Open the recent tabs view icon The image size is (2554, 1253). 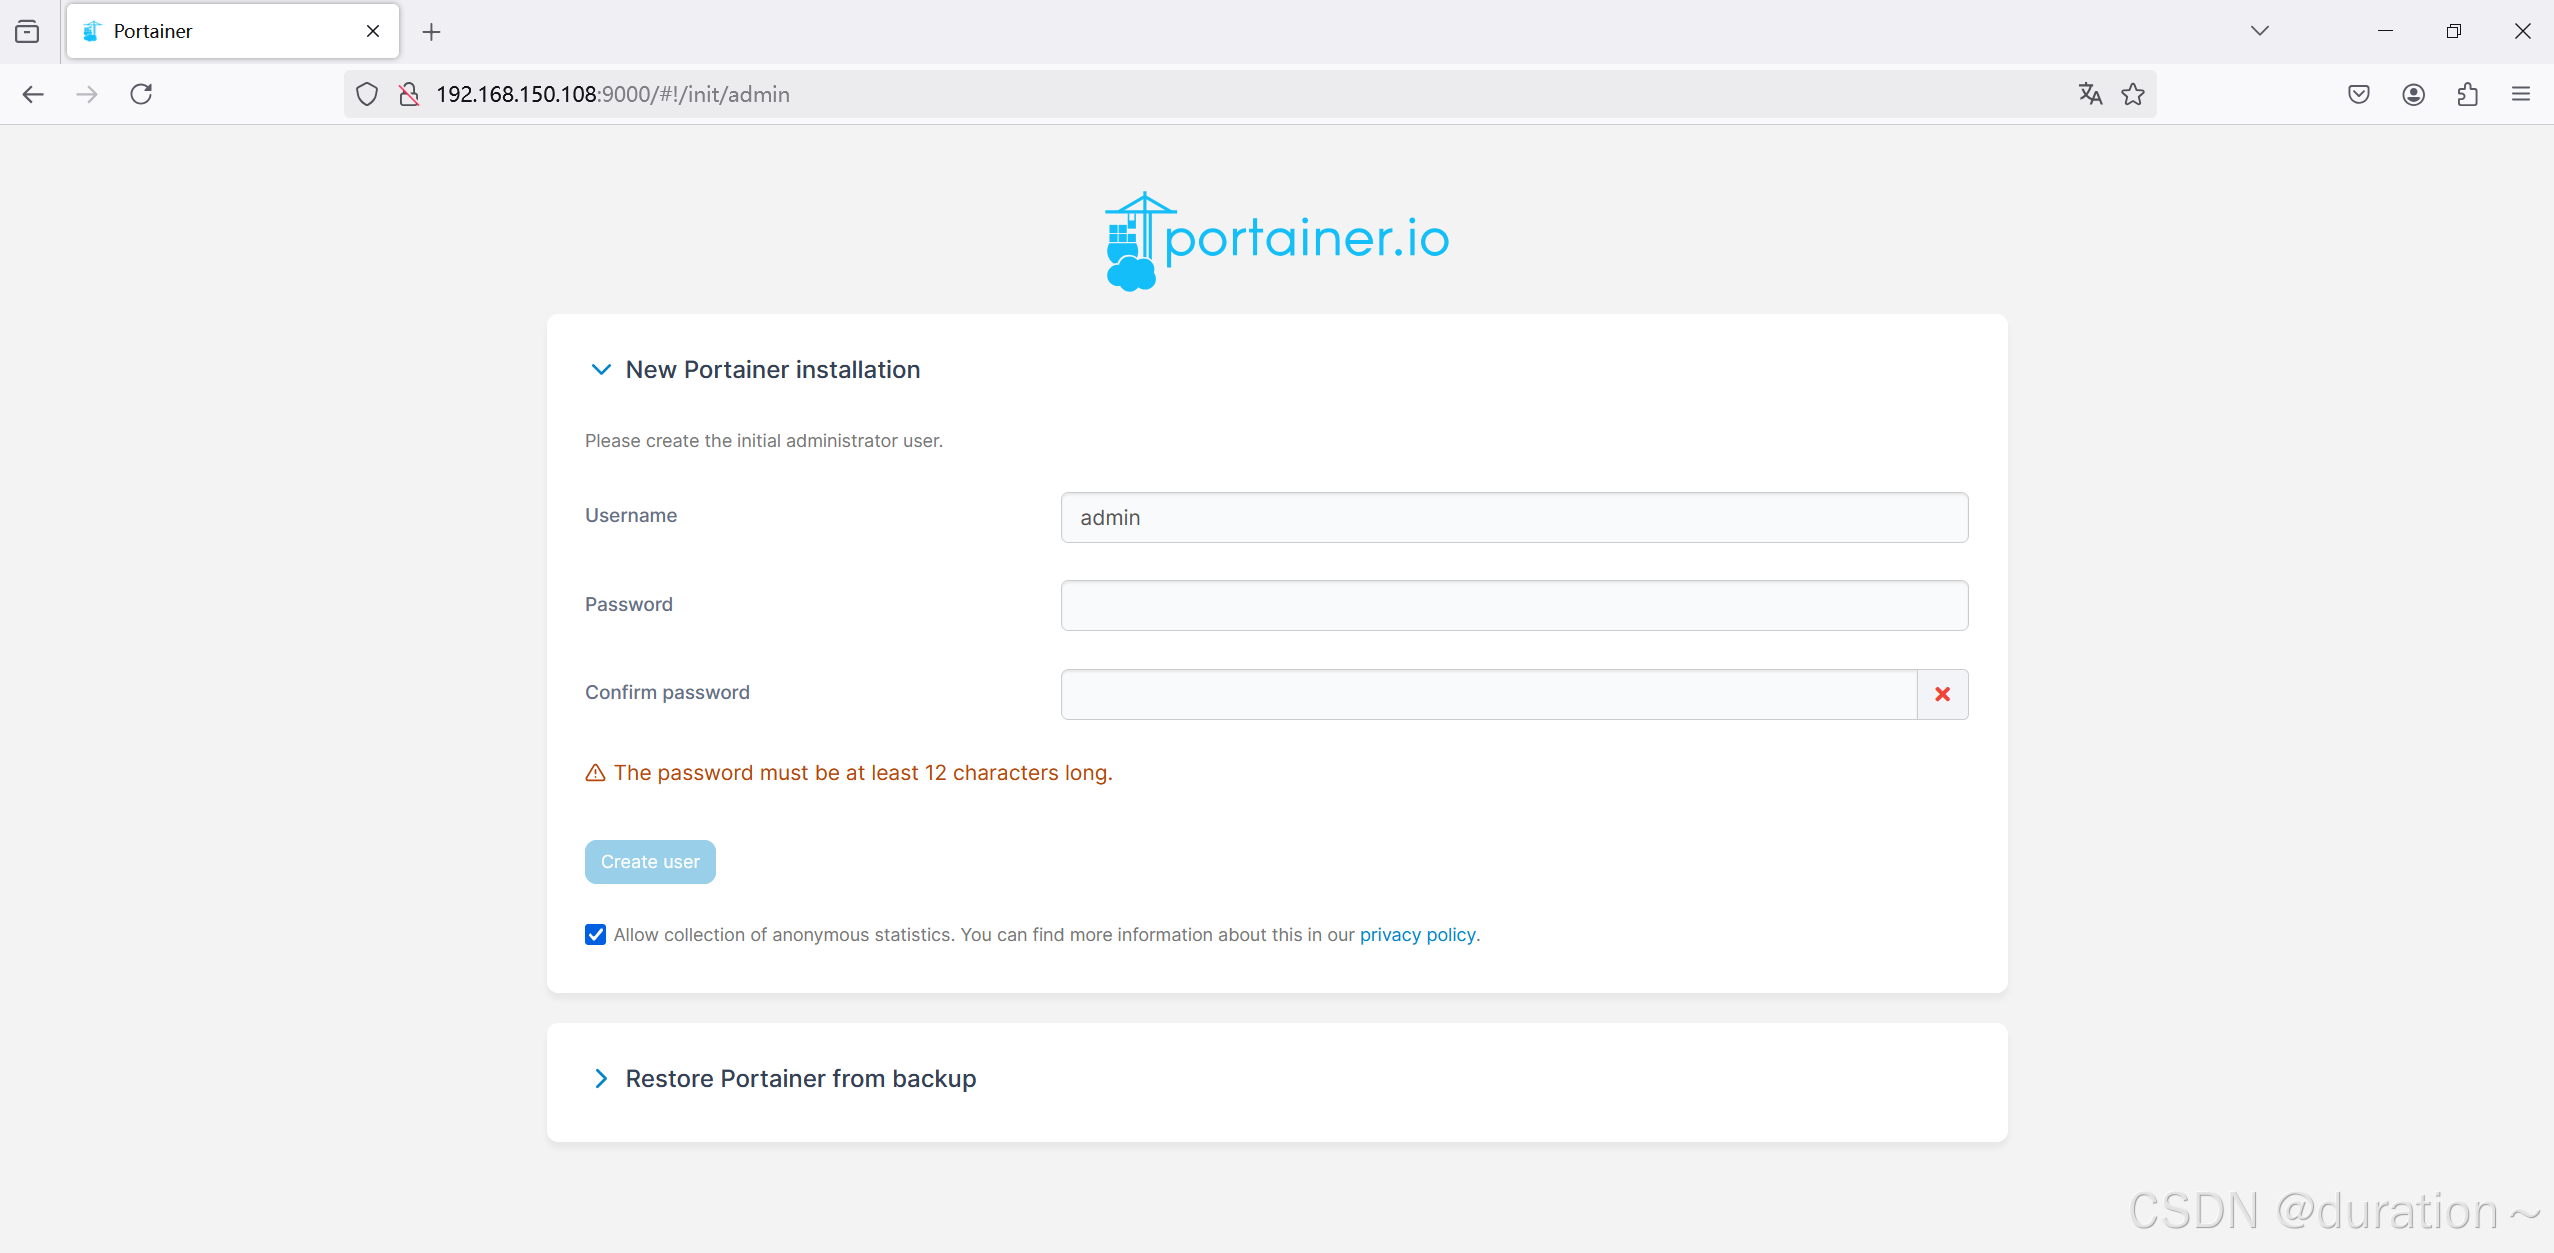[27, 31]
